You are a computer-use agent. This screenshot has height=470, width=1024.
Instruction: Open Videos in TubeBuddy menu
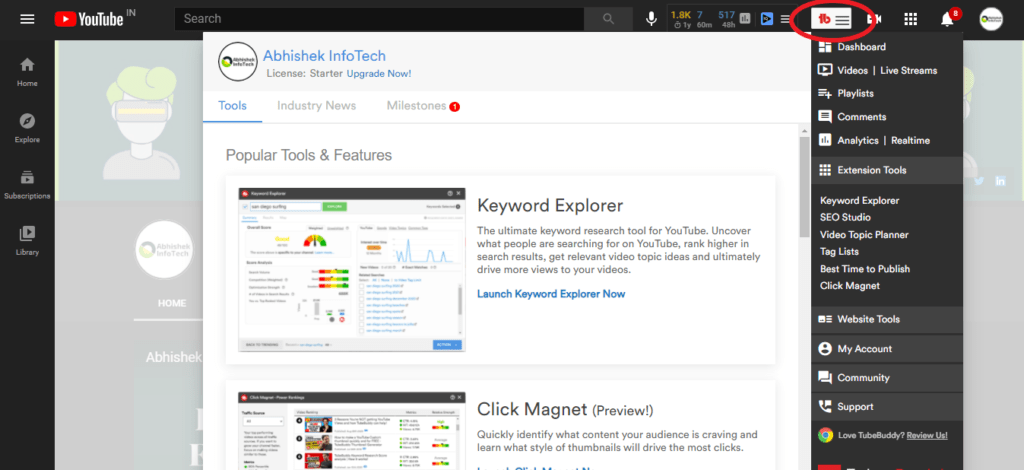coord(852,70)
